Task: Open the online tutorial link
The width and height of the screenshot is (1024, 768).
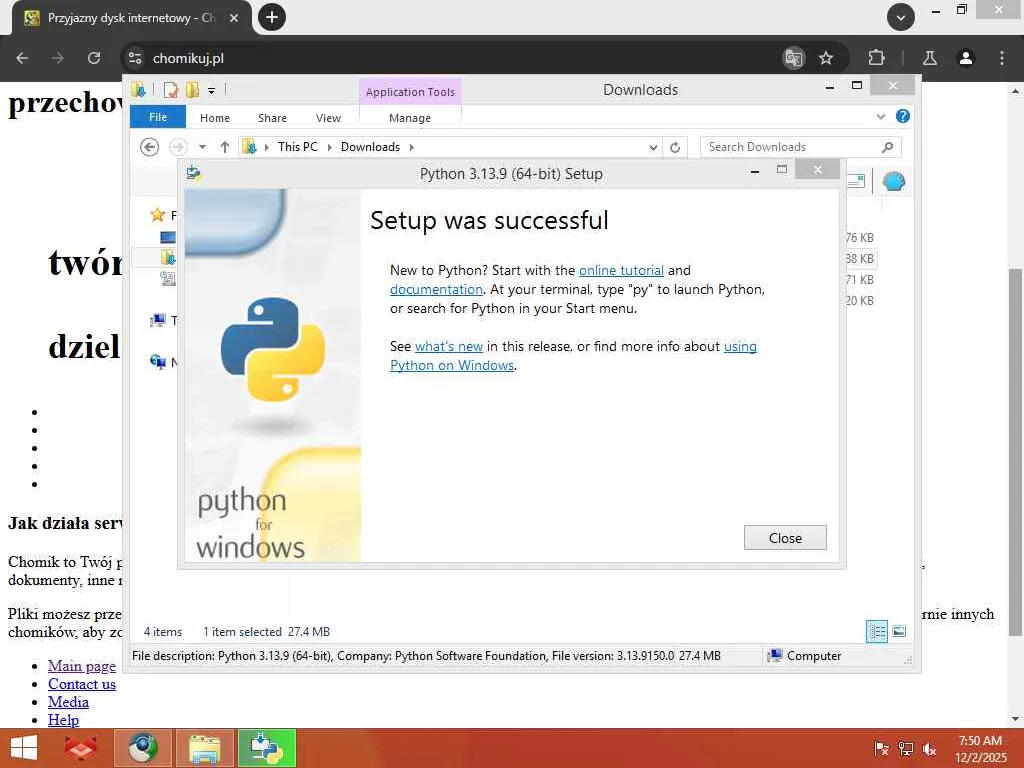Action: click(x=621, y=270)
